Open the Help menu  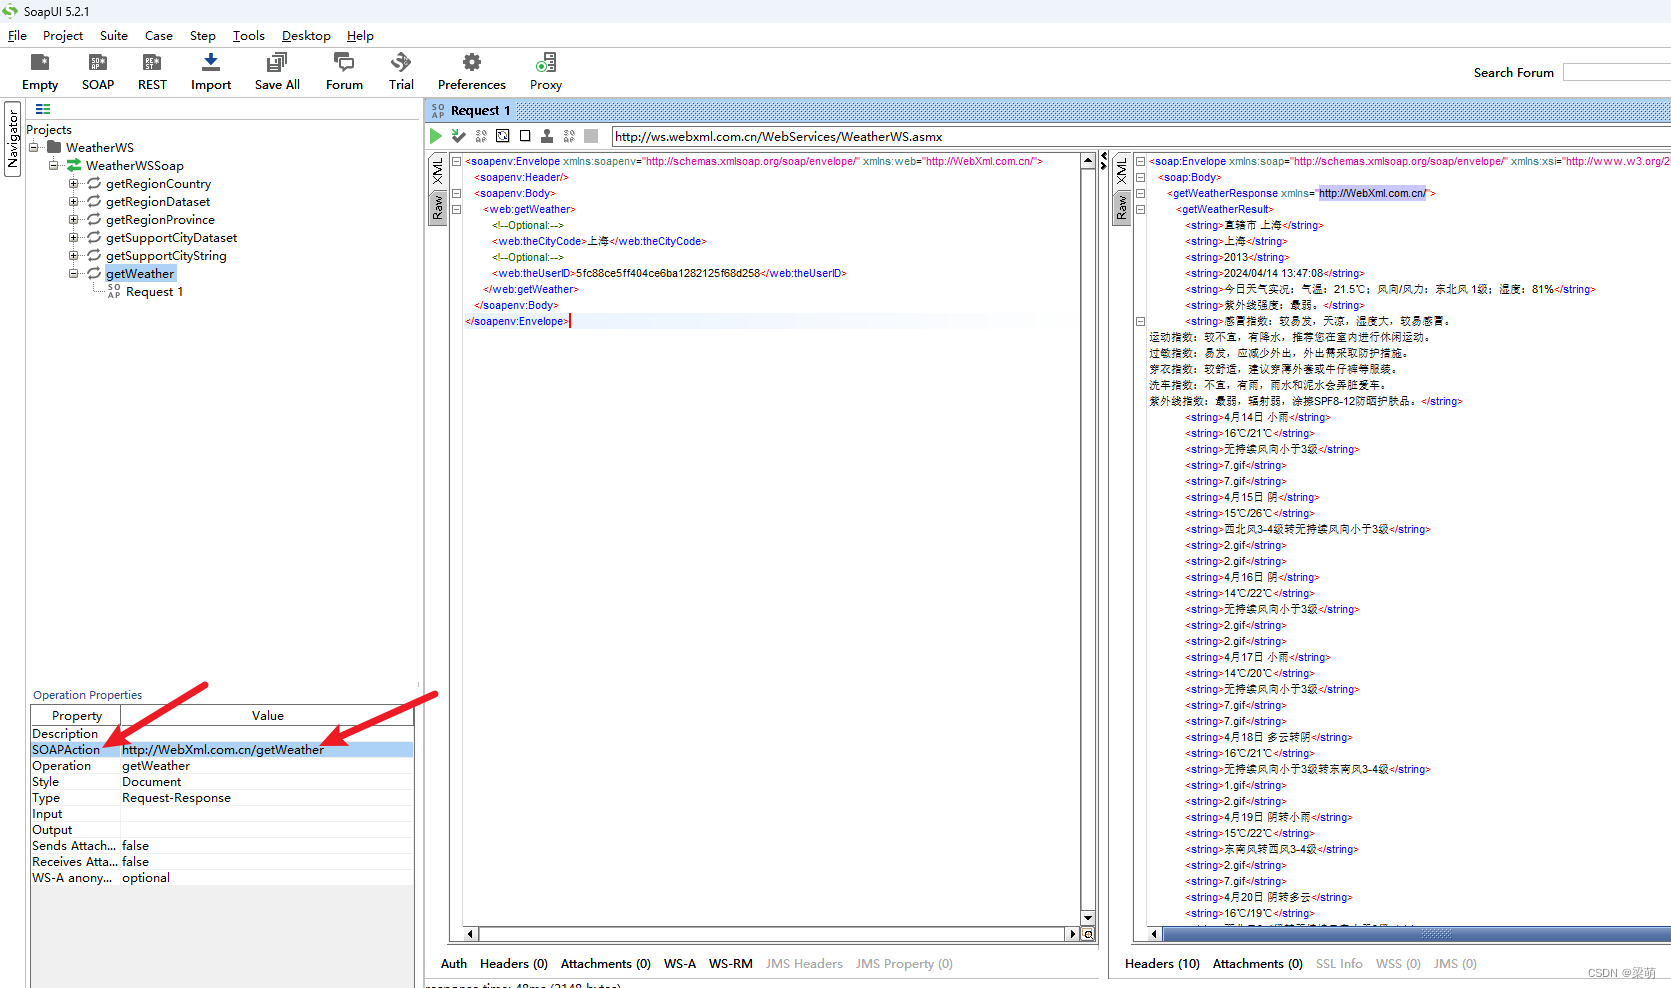coord(360,35)
